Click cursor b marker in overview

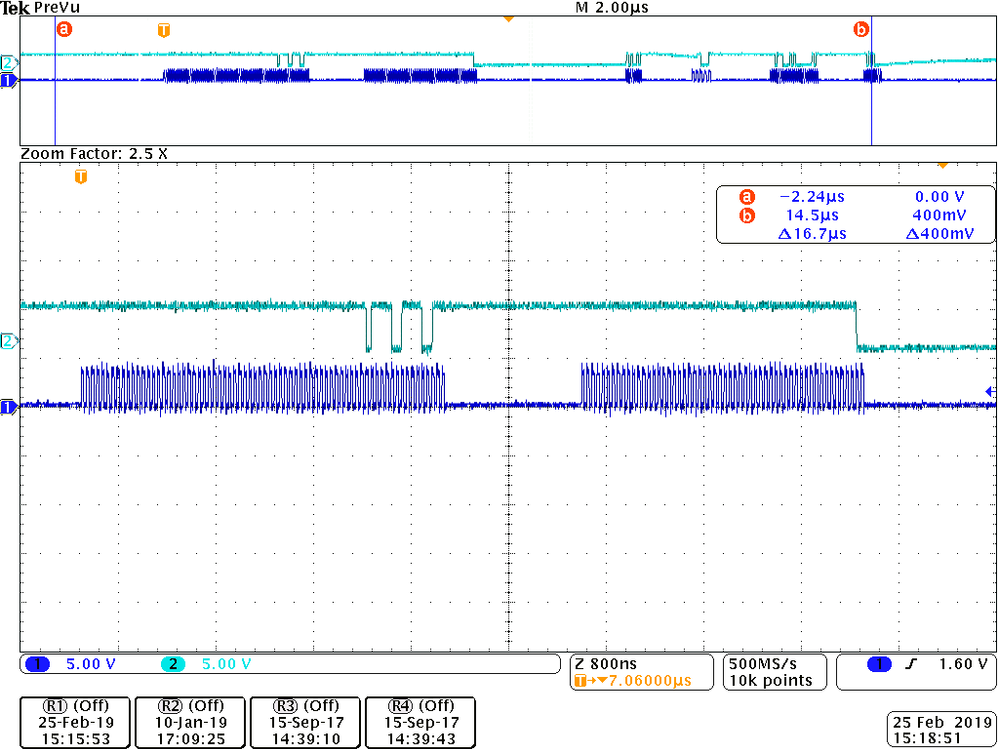point(861,29)
